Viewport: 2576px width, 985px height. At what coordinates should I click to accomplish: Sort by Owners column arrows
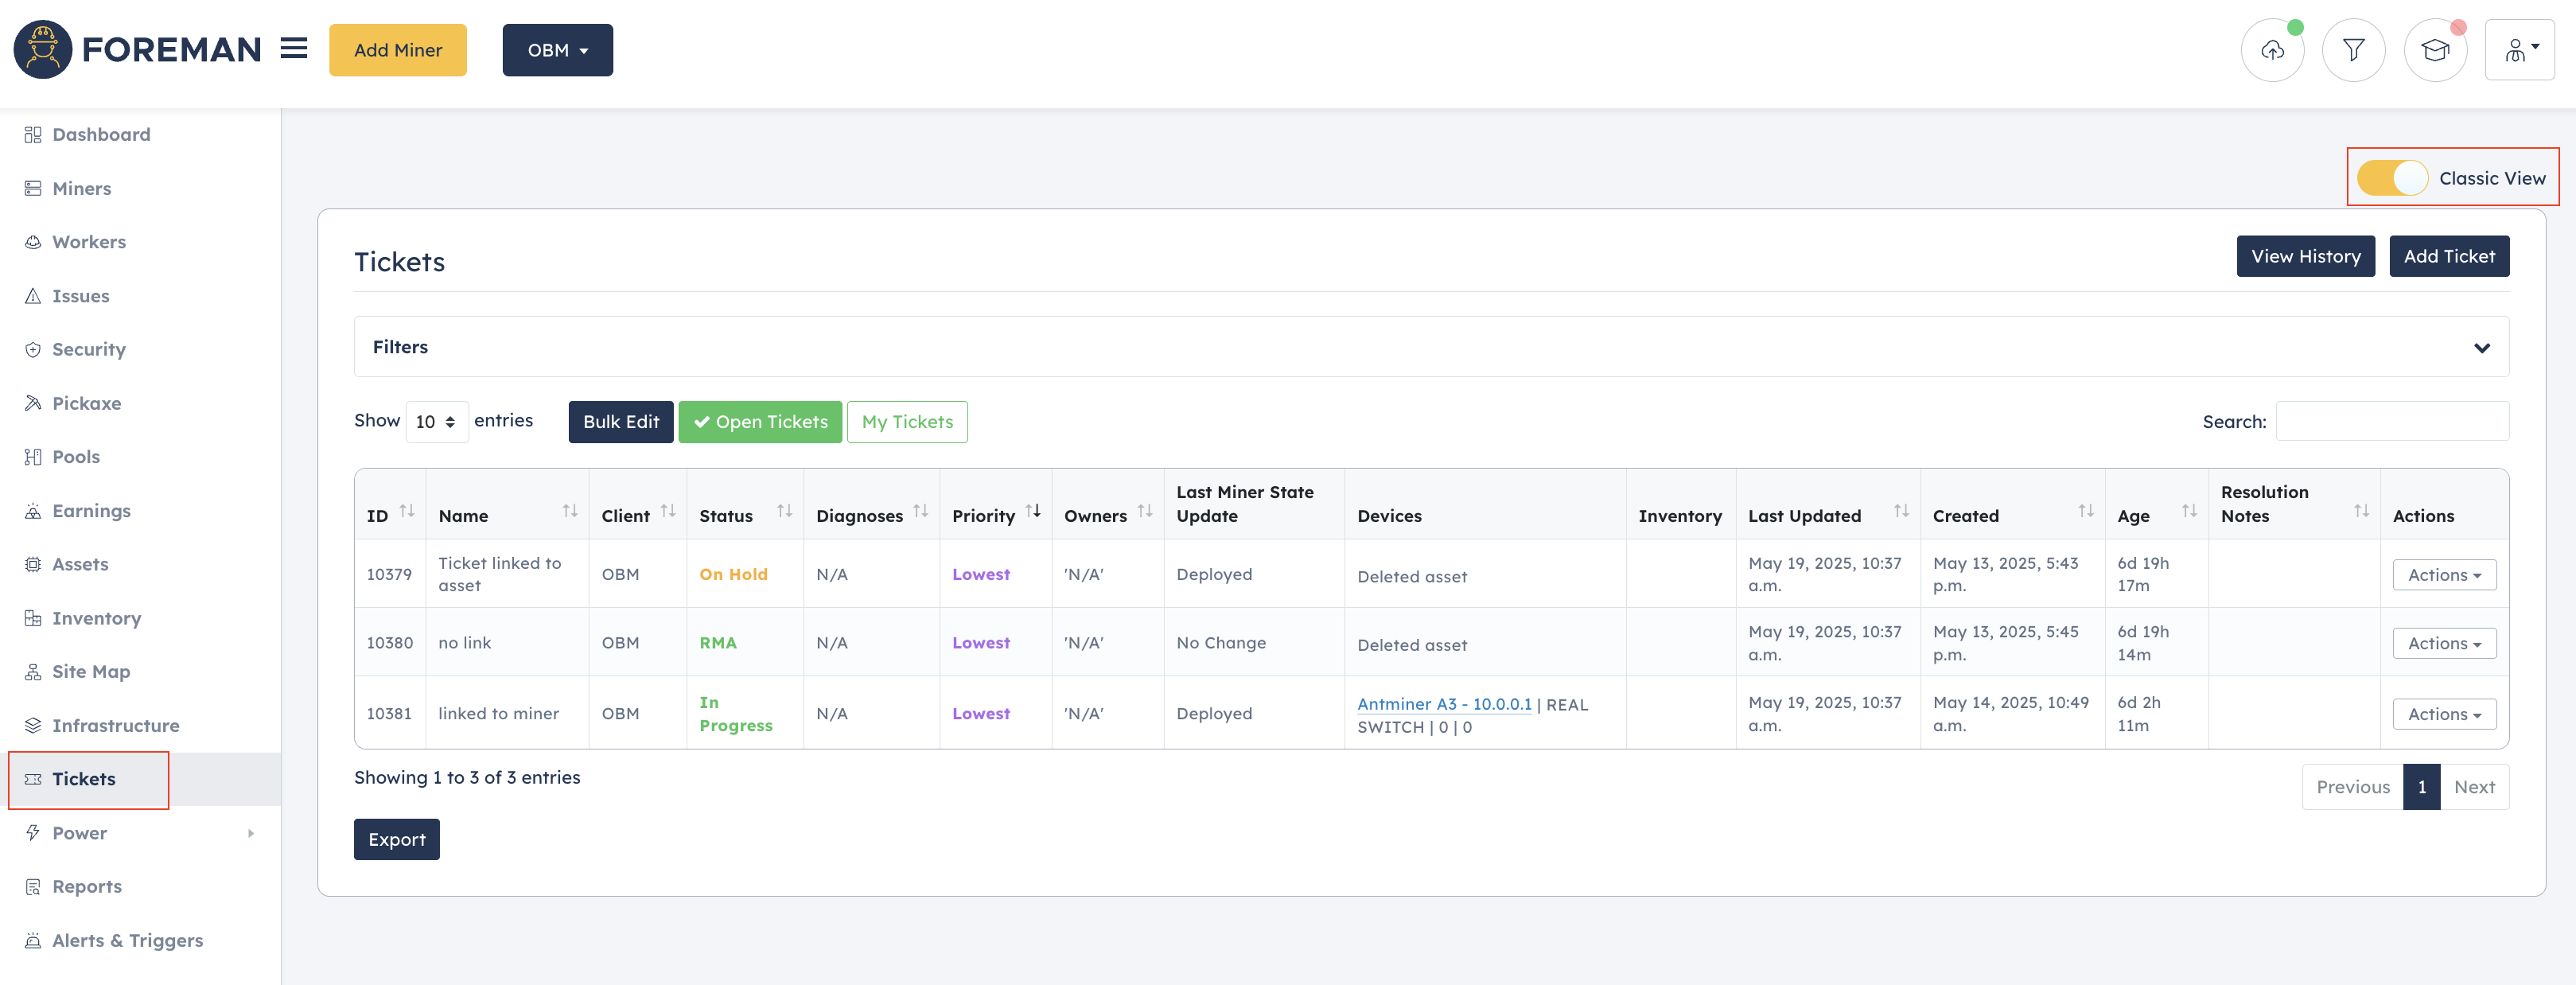pyautogui.click(x=1145, y=511)
